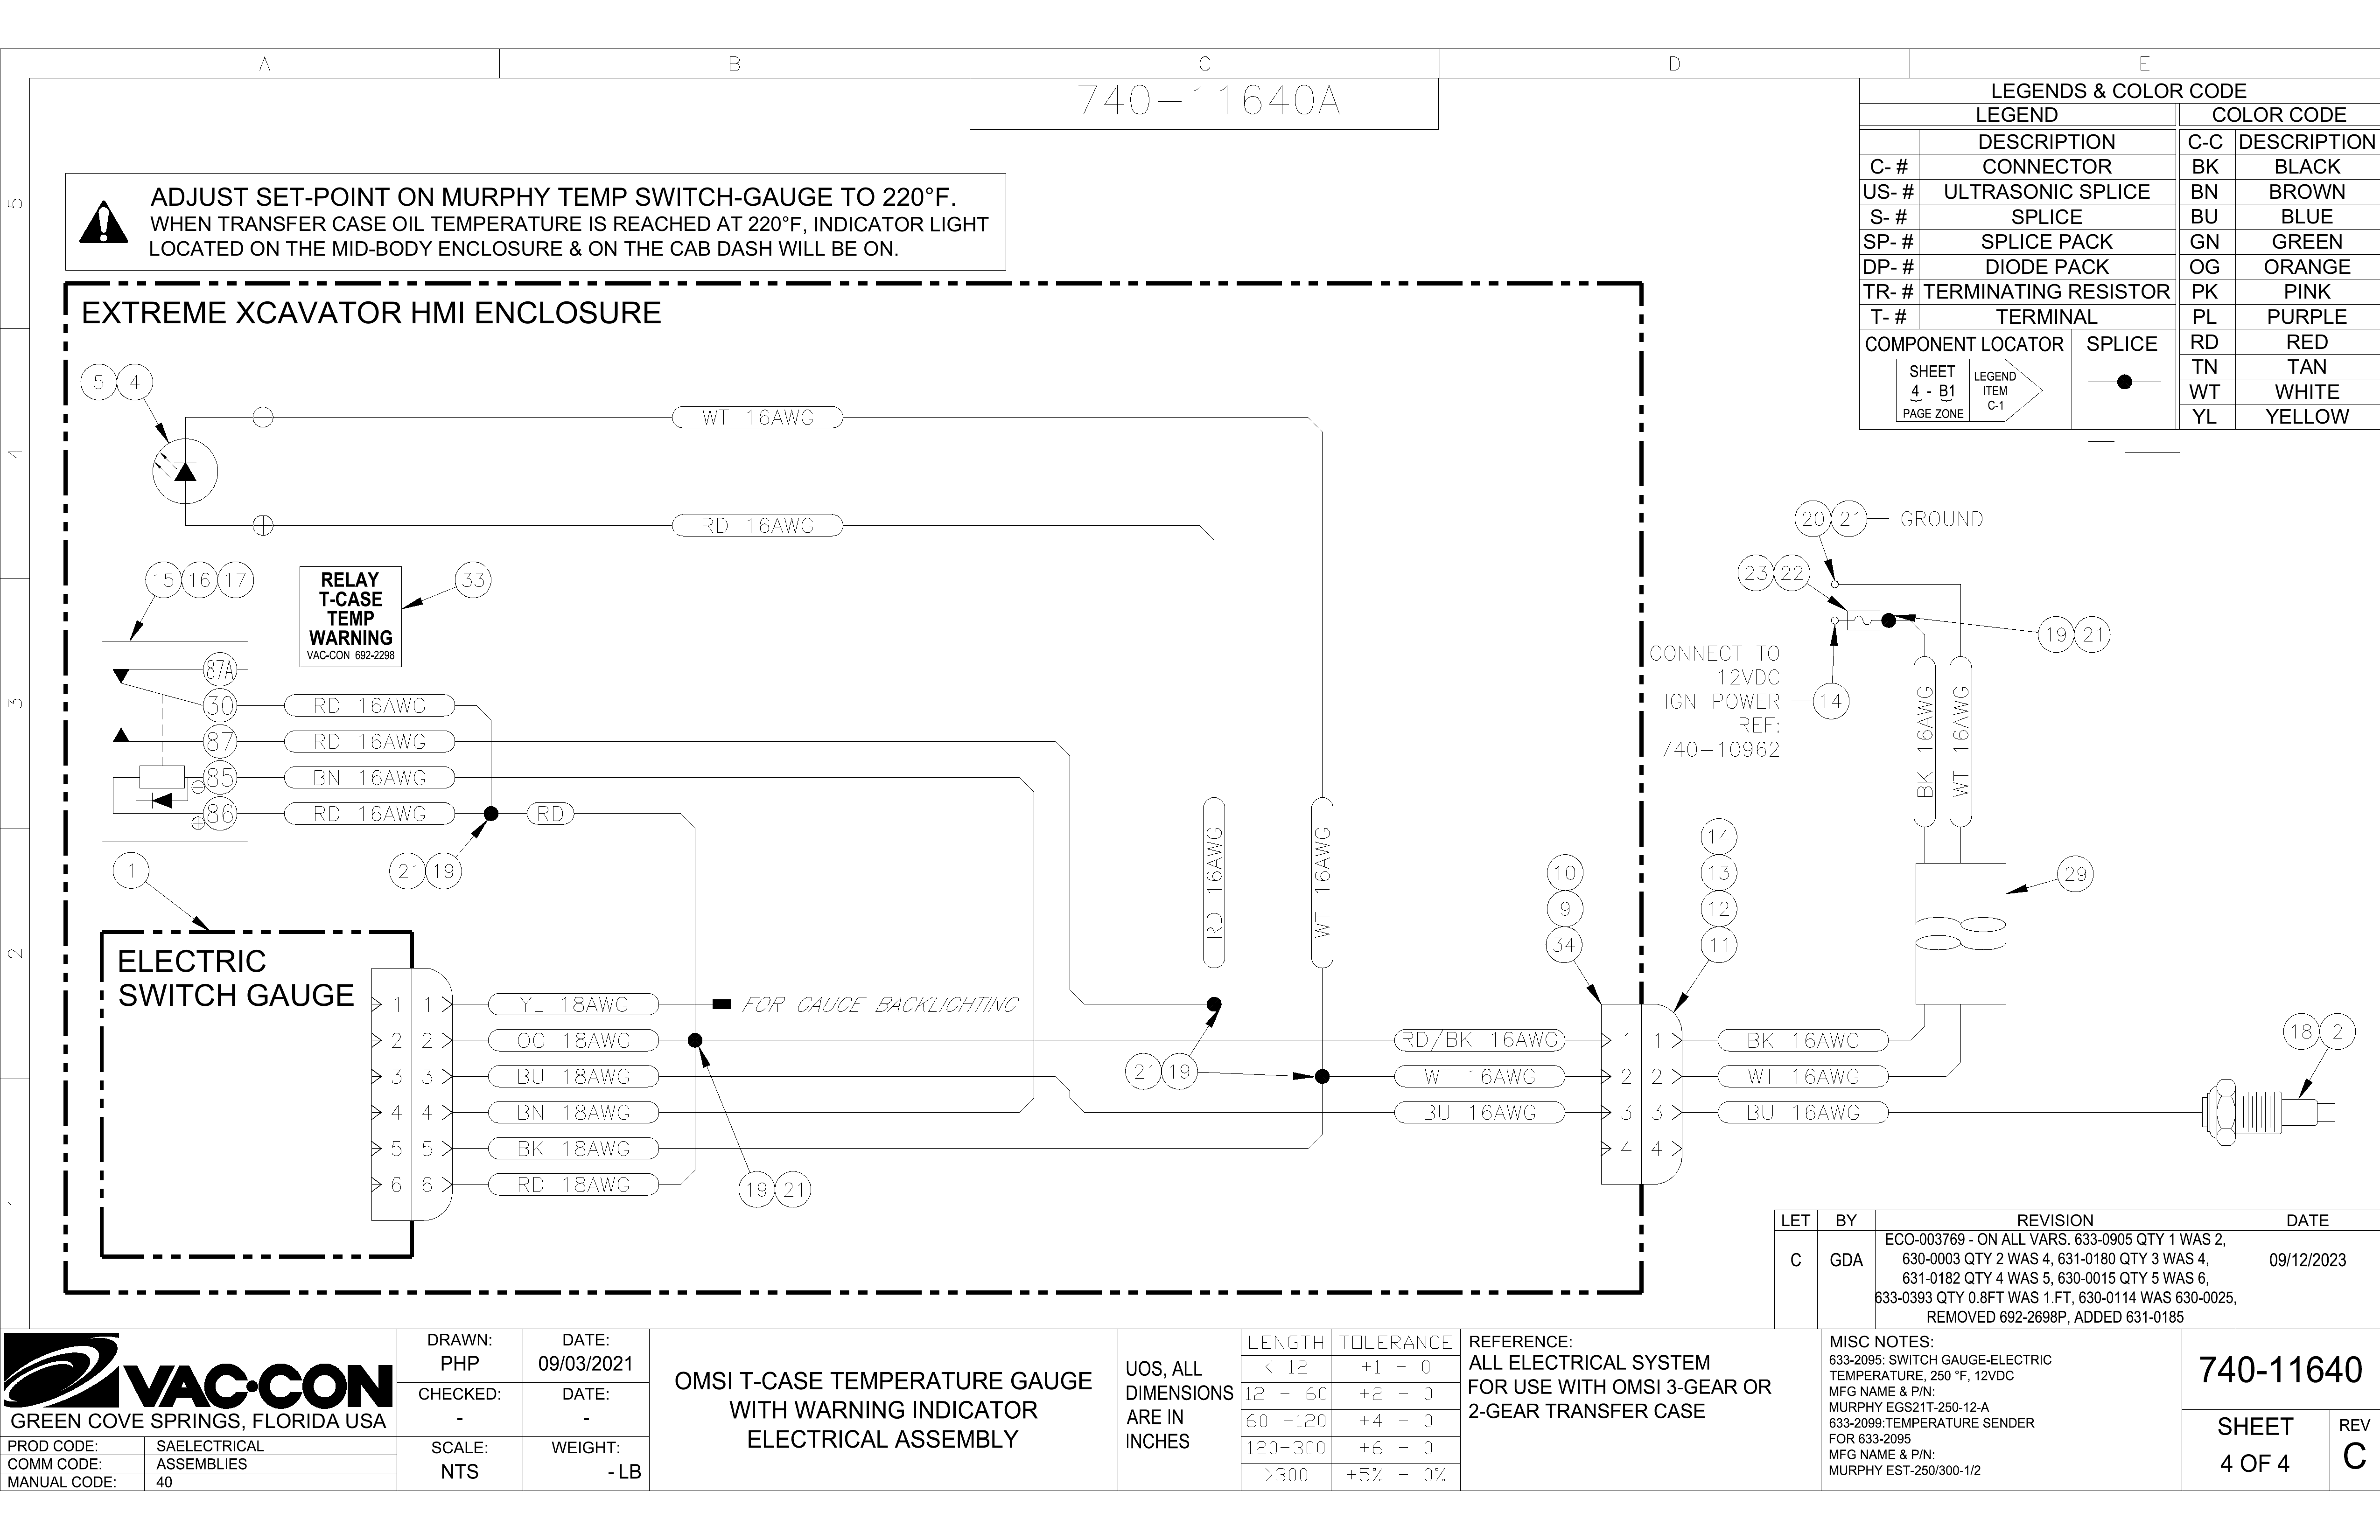The image size is (2380, 1540).
Task: Select the BN 16AWG wire label
Action: pos(369,777)
